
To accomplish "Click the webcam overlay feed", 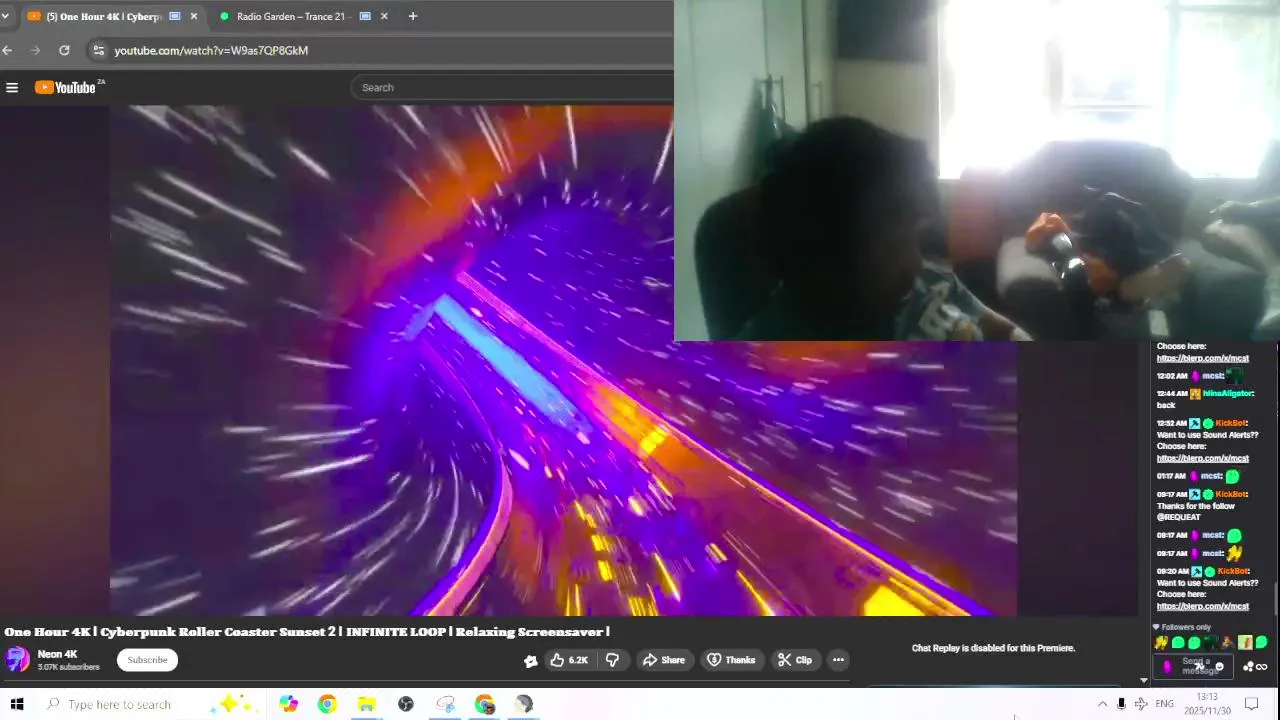I will pyautogui.click(x=977, y=171).
